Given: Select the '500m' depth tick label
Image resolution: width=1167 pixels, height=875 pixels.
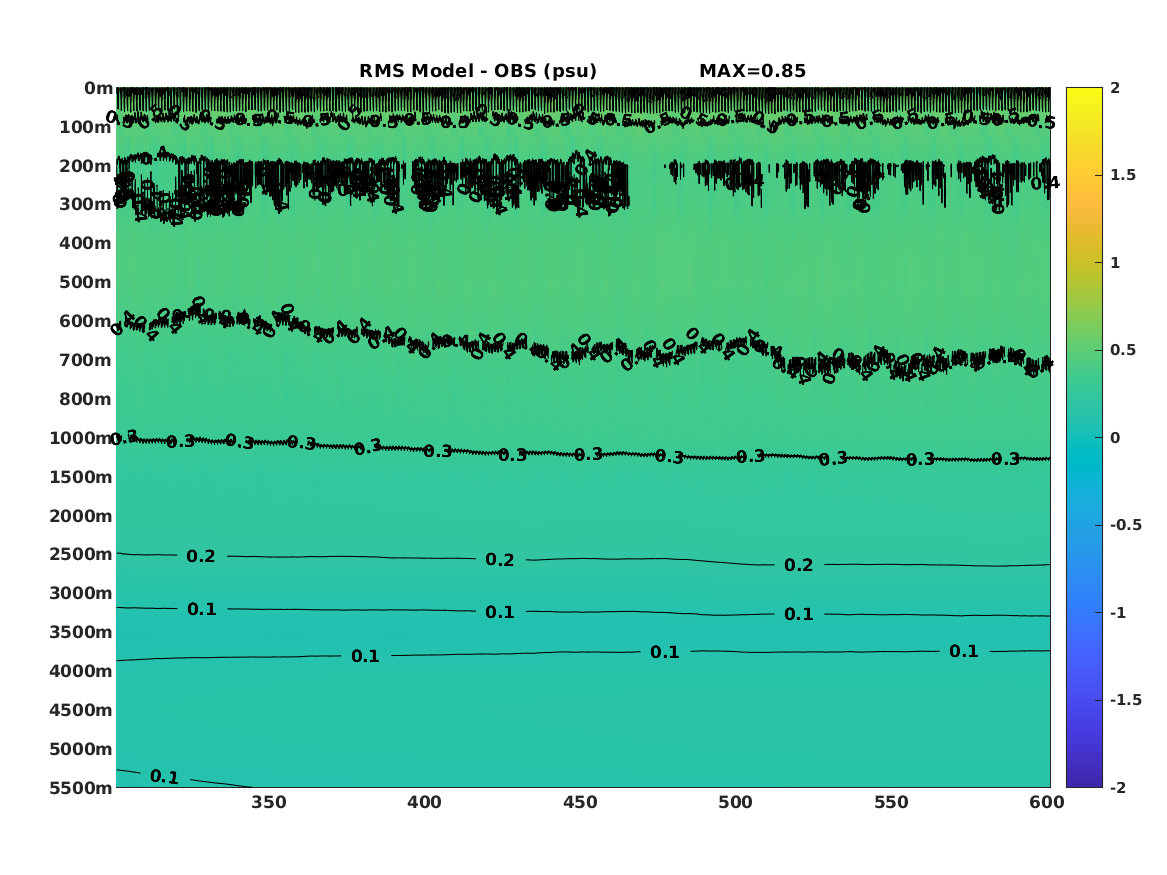Looking at the screenshot, I should click(x=86, y=283).
